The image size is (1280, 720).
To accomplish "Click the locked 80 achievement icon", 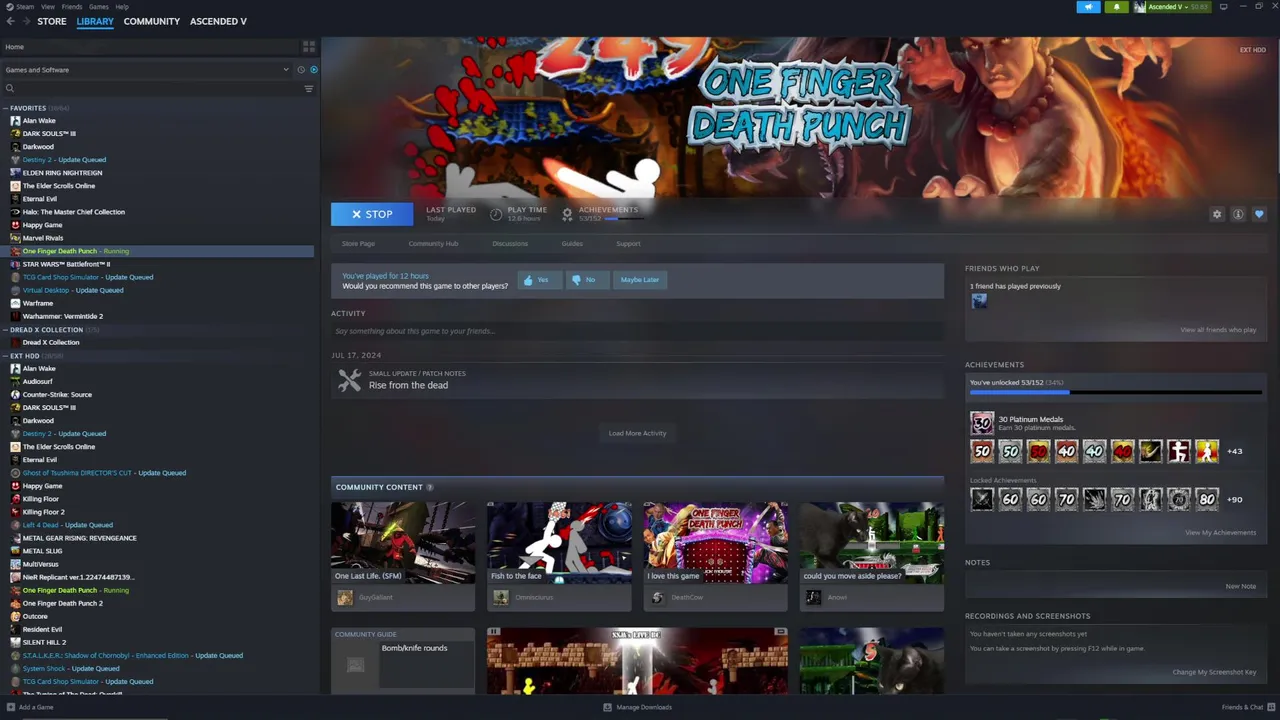I will point(1207,499).
